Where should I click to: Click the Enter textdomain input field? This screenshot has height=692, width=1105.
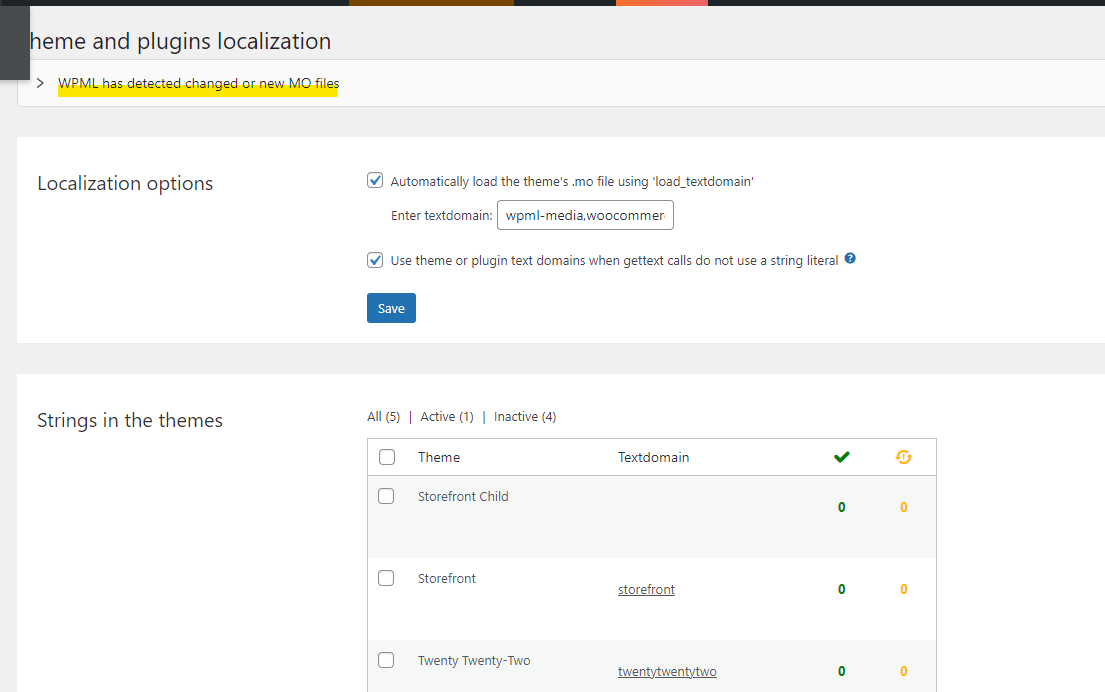click(x=585, y=215)
